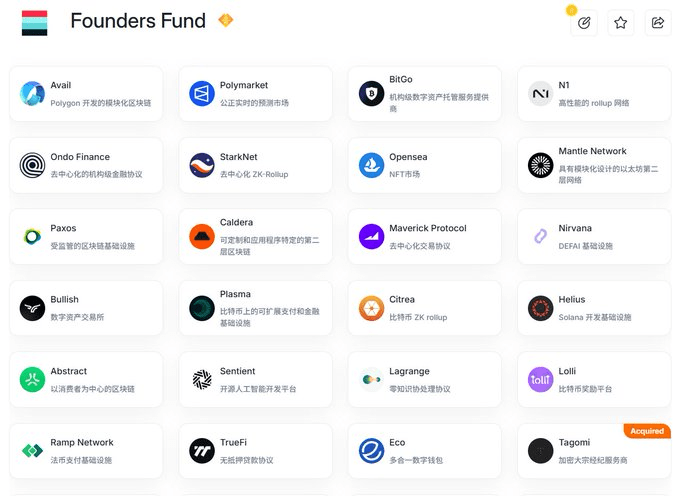Click the Founders Fund striped logo
The height and width of the screenshot is (496, 680).
pyautogui.click(x=35, y=23)
